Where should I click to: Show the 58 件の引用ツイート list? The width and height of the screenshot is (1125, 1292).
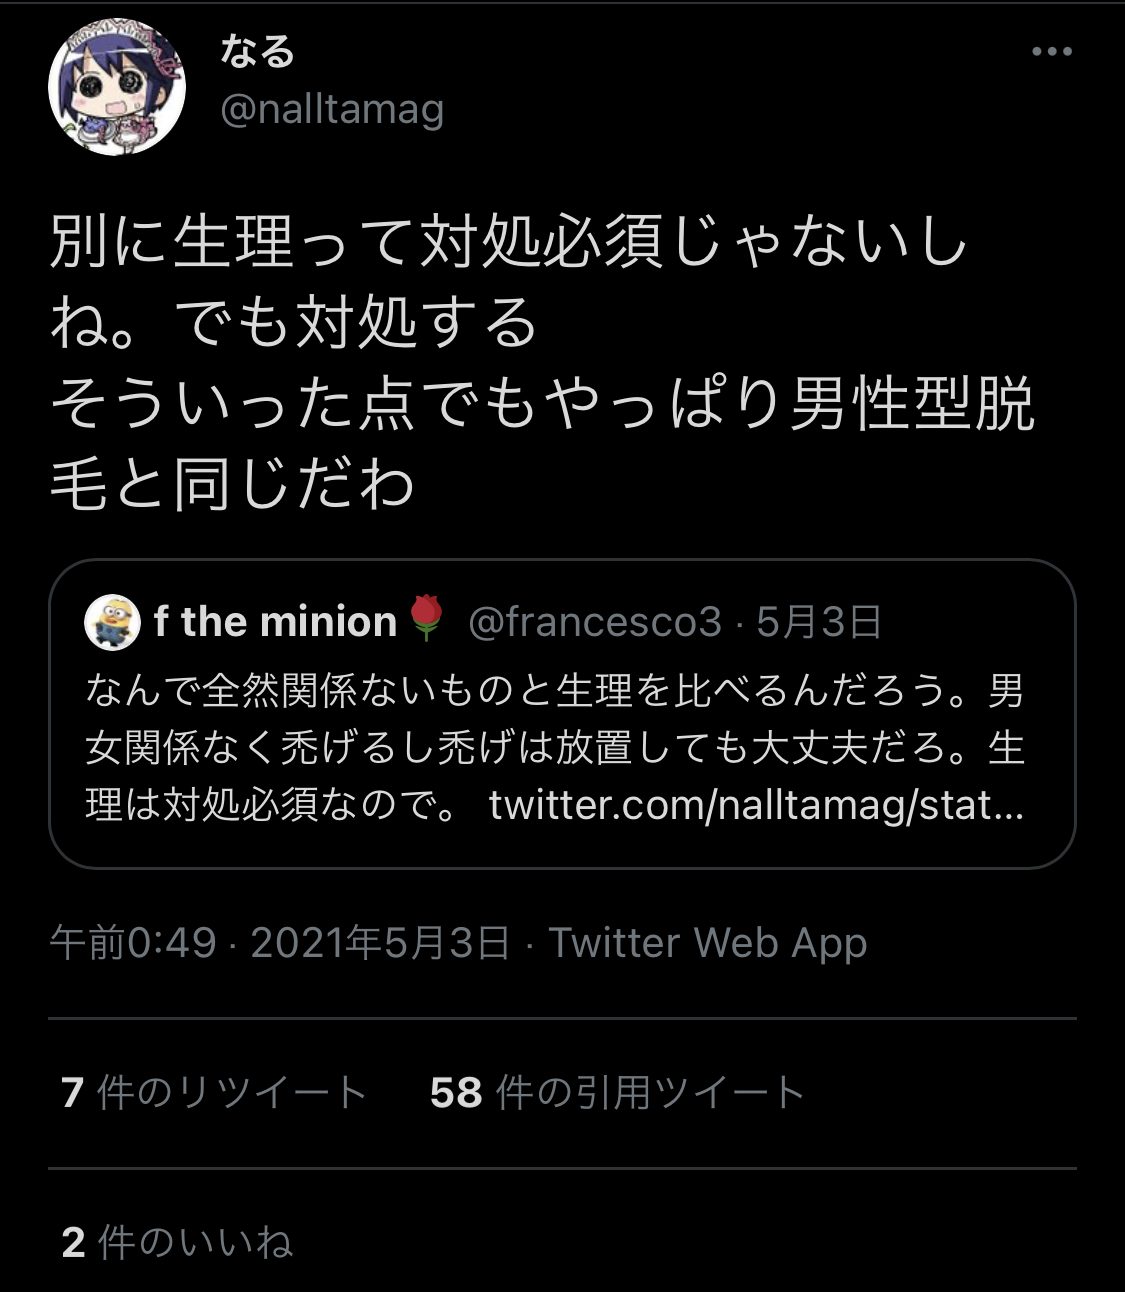(x=617, y=1093)
